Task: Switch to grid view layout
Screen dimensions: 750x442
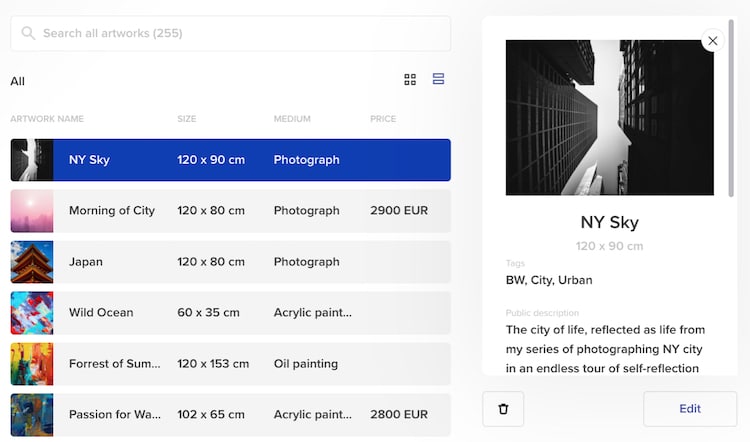Action: (410, 80)
